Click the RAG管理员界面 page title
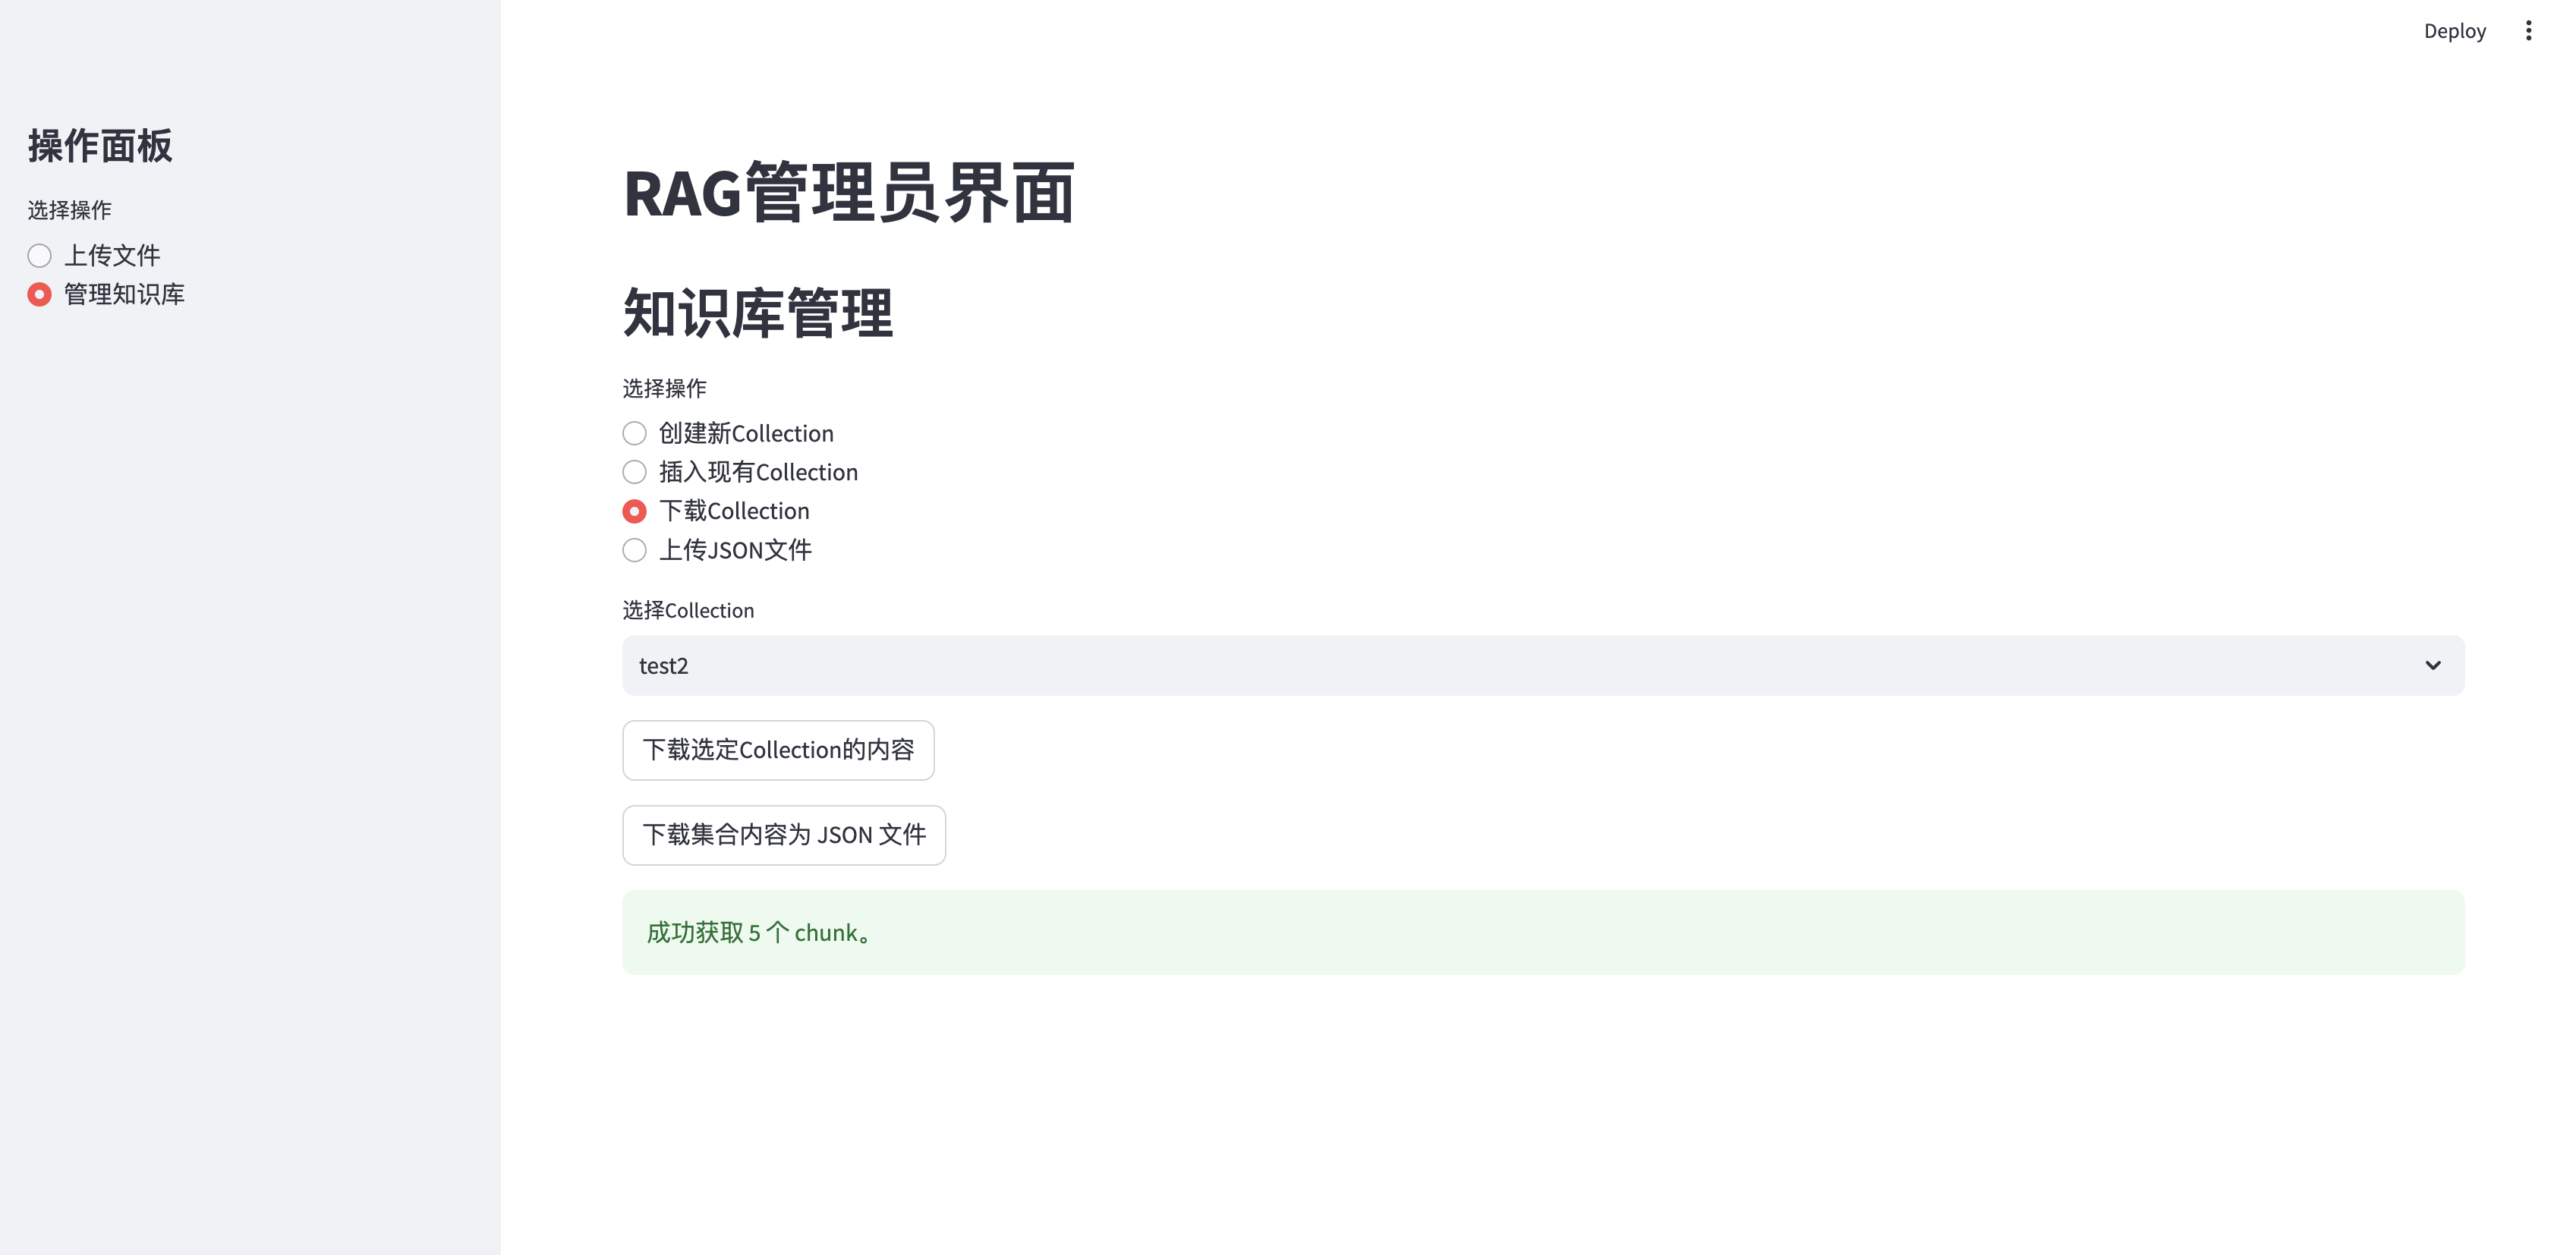2576x1255 pixels. point(848,193)
